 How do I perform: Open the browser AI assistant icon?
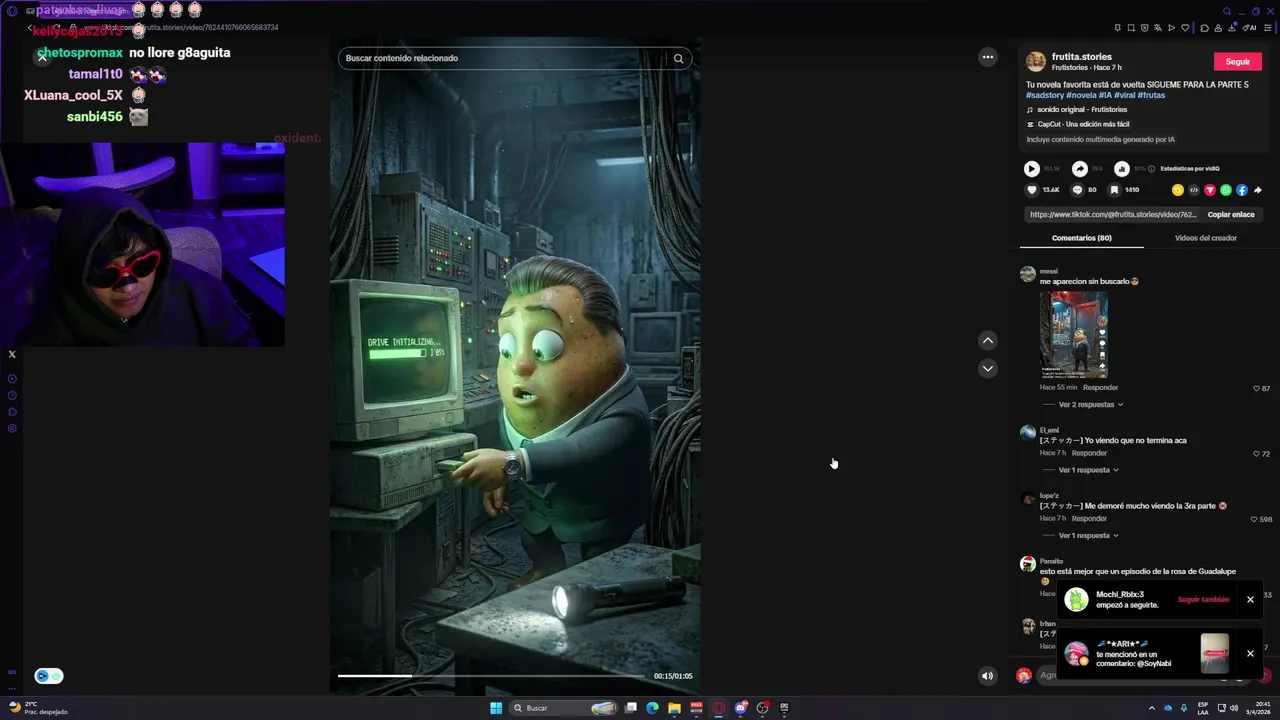[x=1249, y=28]
